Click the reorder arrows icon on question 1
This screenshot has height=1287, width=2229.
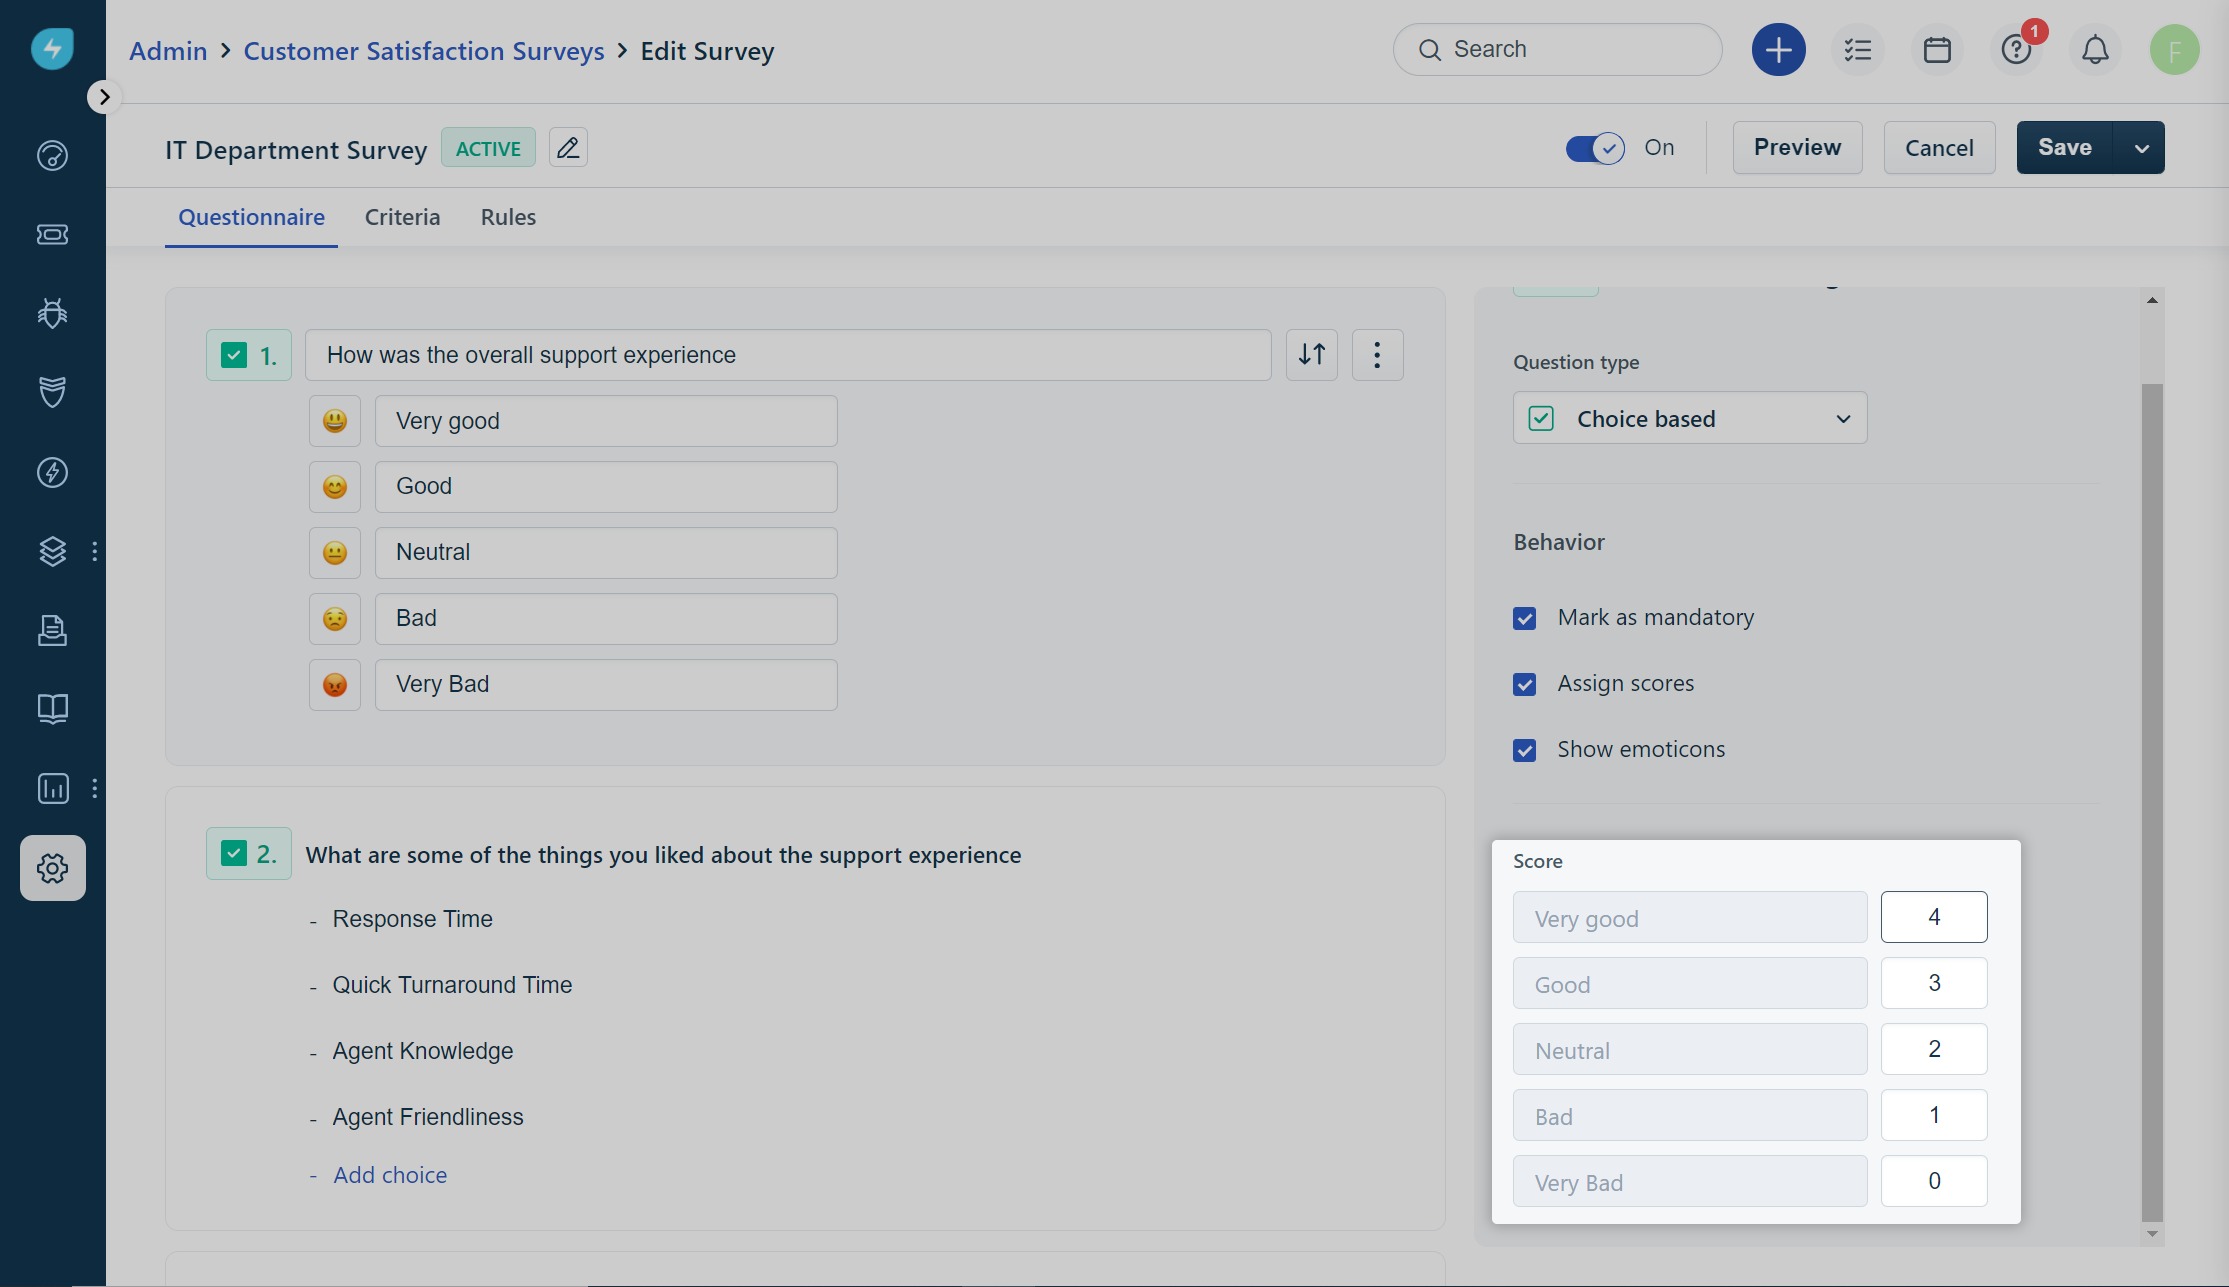tap(1311, 355)
